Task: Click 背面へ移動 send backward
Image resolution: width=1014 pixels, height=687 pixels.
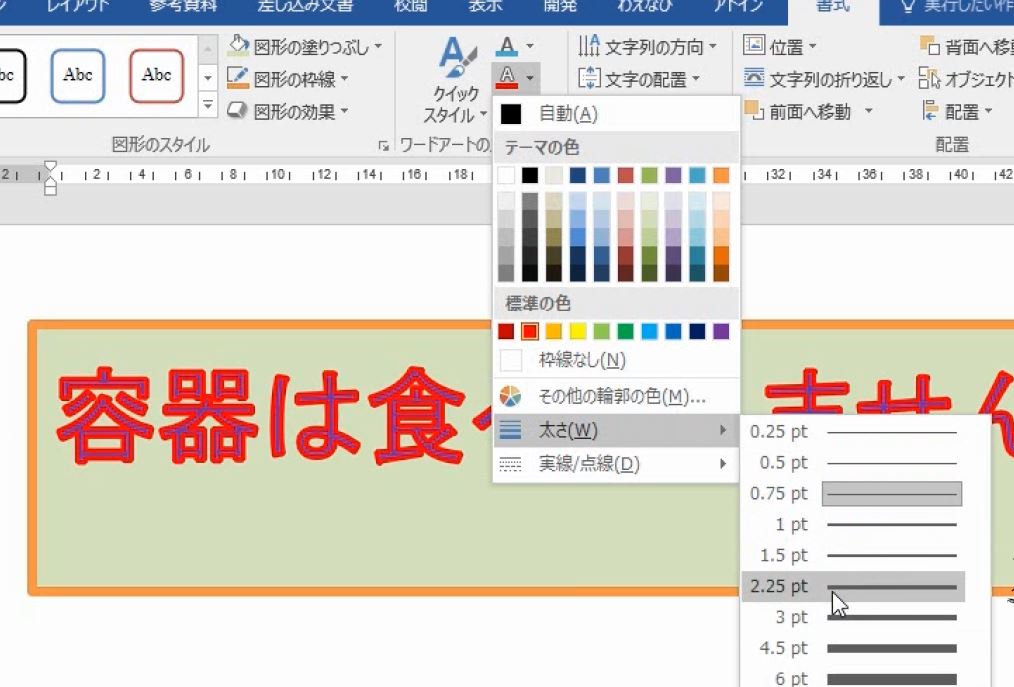Action: point(966,47)
